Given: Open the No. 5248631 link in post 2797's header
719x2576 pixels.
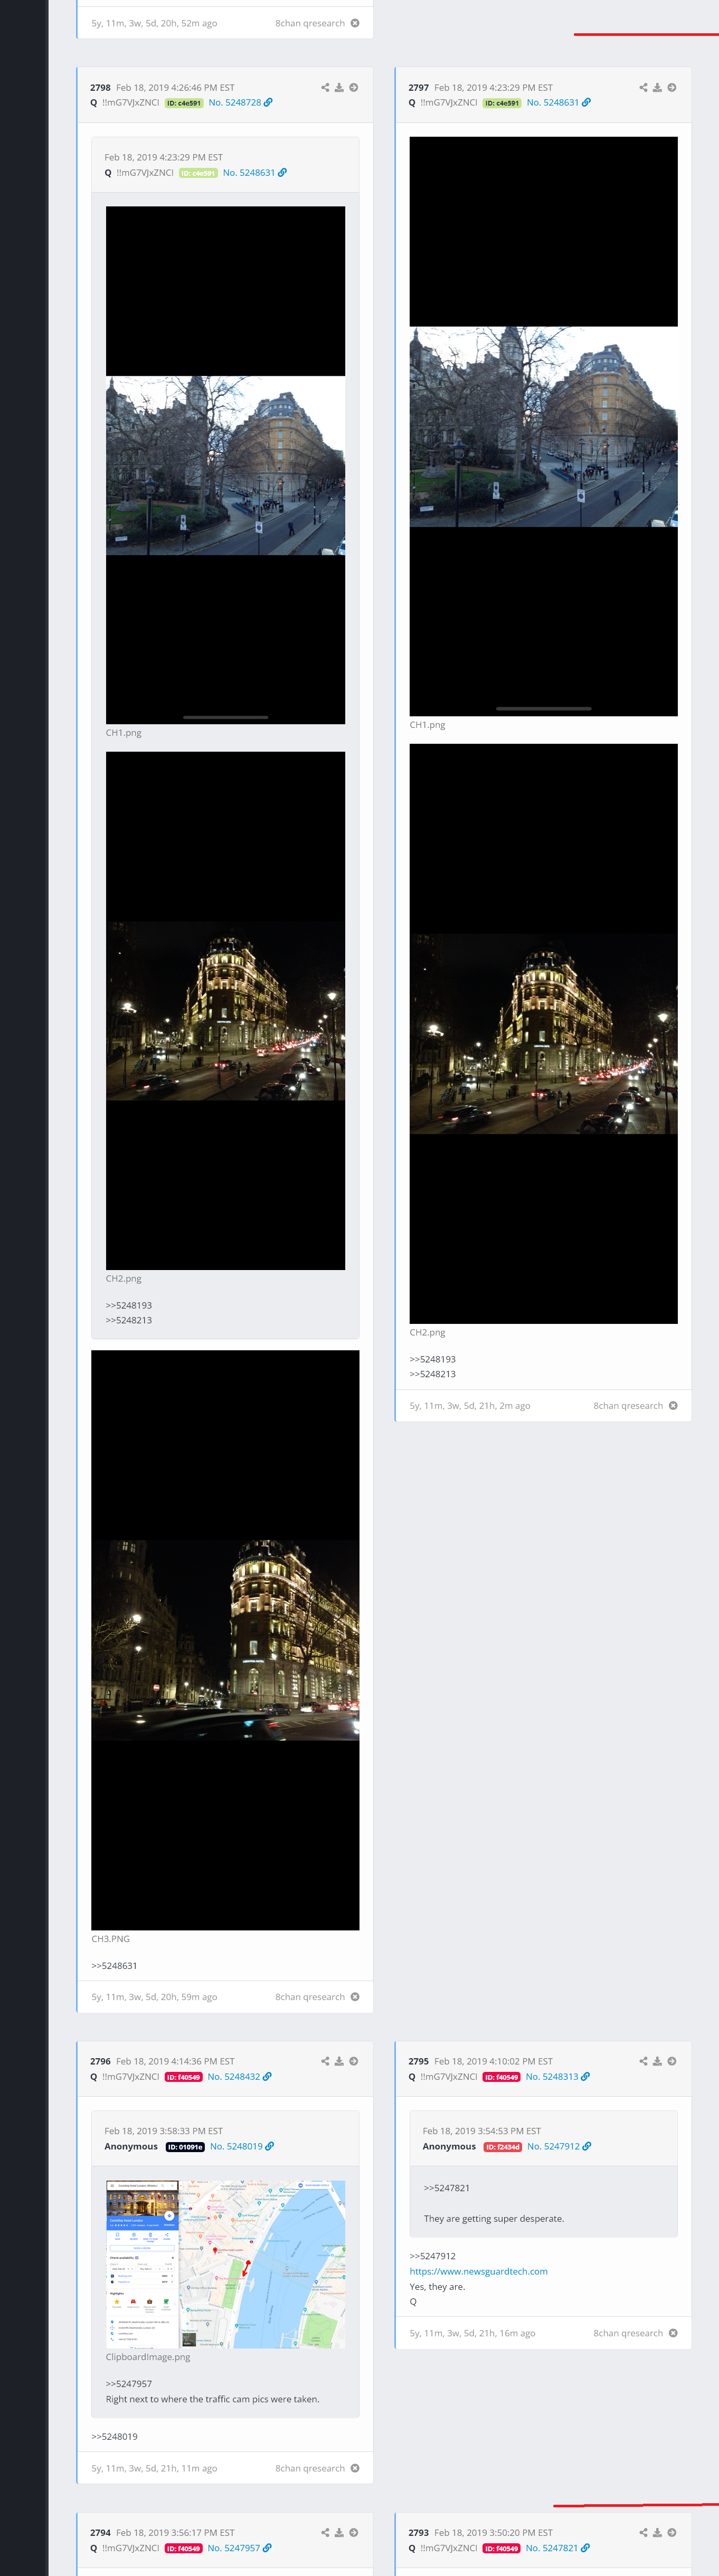Looking at the screenshot, I should [558, 103].
